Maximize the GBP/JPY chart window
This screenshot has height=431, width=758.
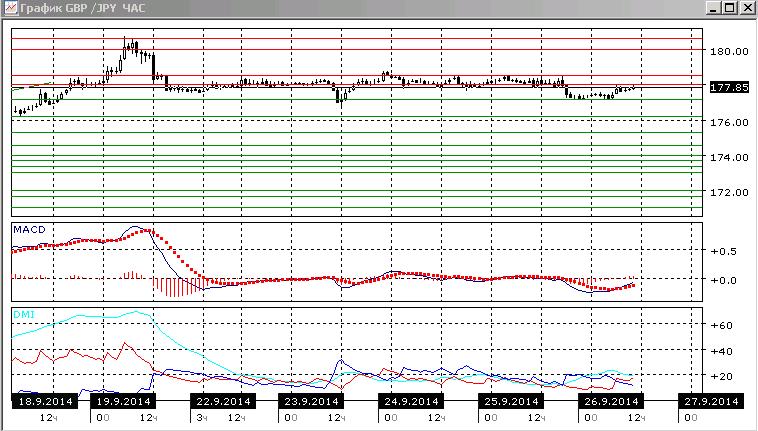[x=729, y=8]
